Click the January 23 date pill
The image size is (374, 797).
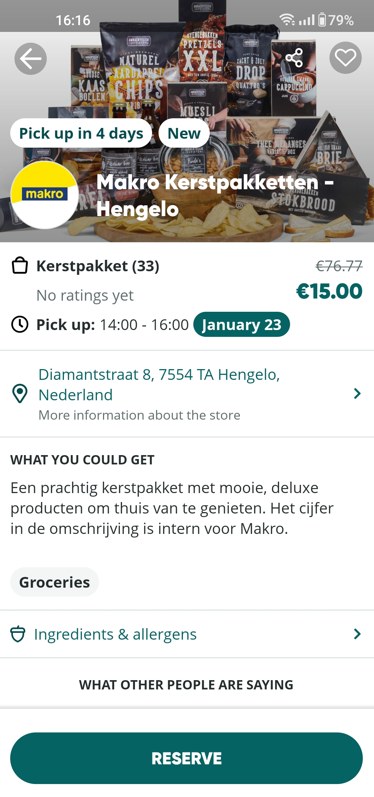pyautogui.click(x=241, y=325)
